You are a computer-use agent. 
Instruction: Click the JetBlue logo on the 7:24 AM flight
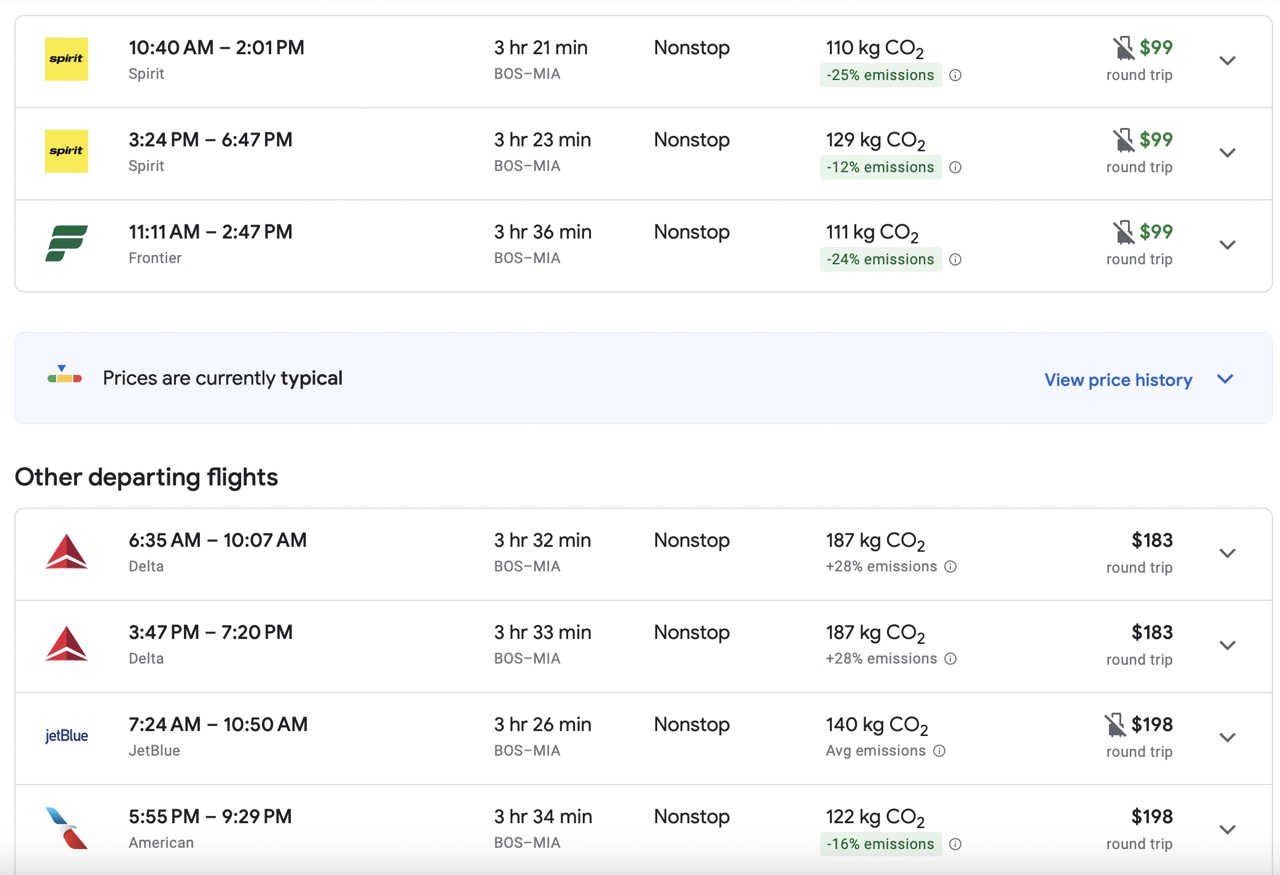pos(66,736)
